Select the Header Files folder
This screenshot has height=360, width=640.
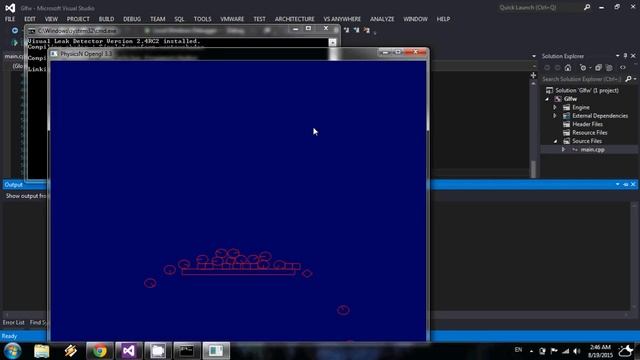pos(587,124)
